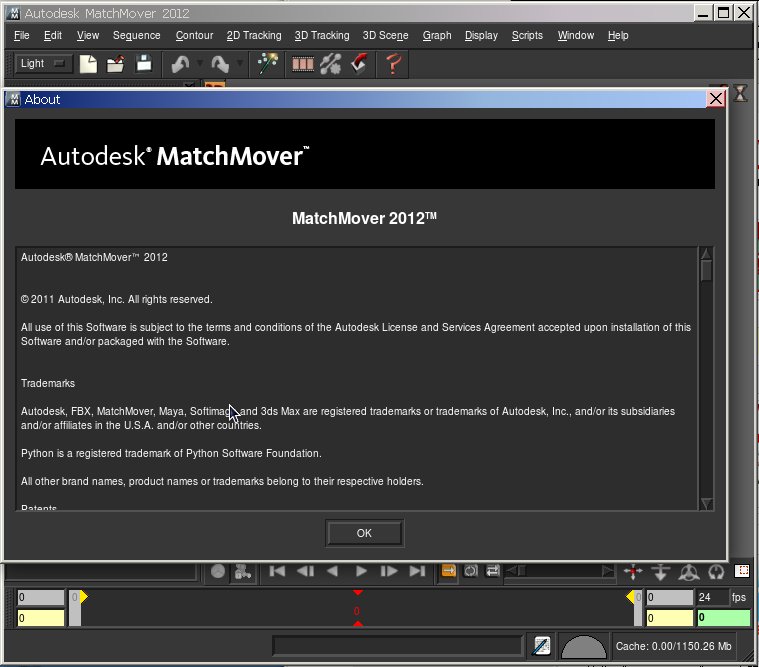Viewport: 759px width, 667px height.
Task: Undo the last action with the left curved arrow
Action: coord(180,64)
